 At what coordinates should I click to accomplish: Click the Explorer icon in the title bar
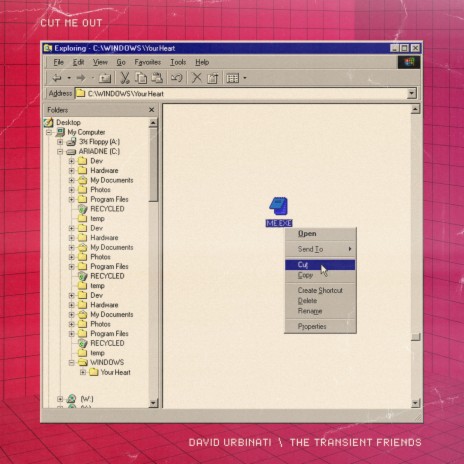click(48, 48)
